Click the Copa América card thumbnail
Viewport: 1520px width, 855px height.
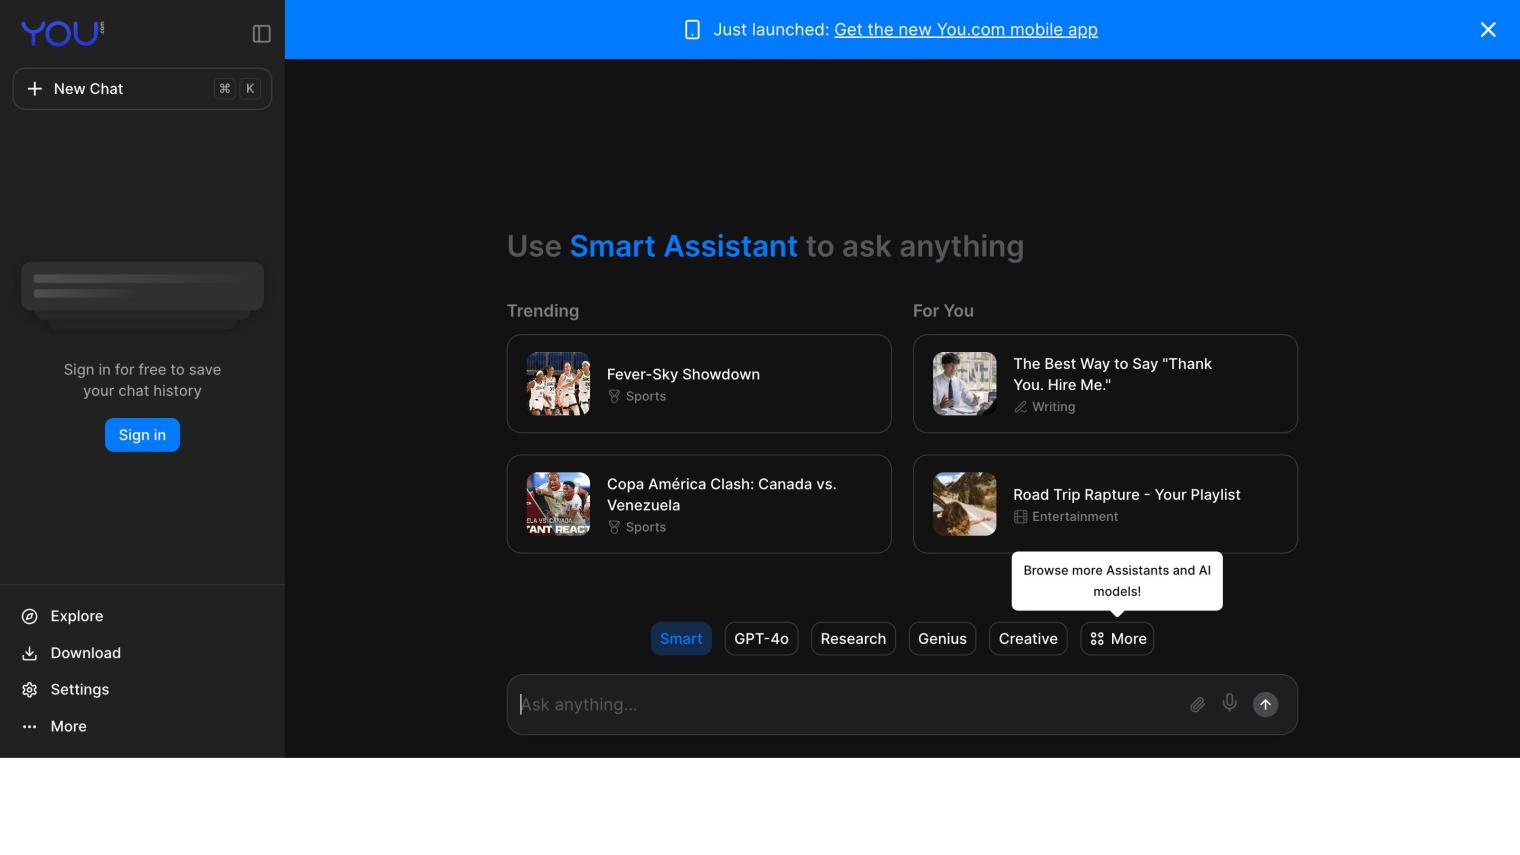[558, 504]
